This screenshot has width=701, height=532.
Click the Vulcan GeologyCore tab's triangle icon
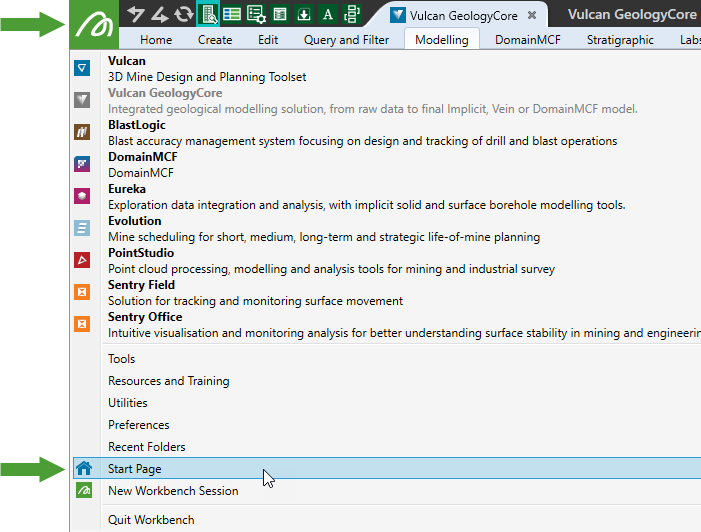click(397, 15)
